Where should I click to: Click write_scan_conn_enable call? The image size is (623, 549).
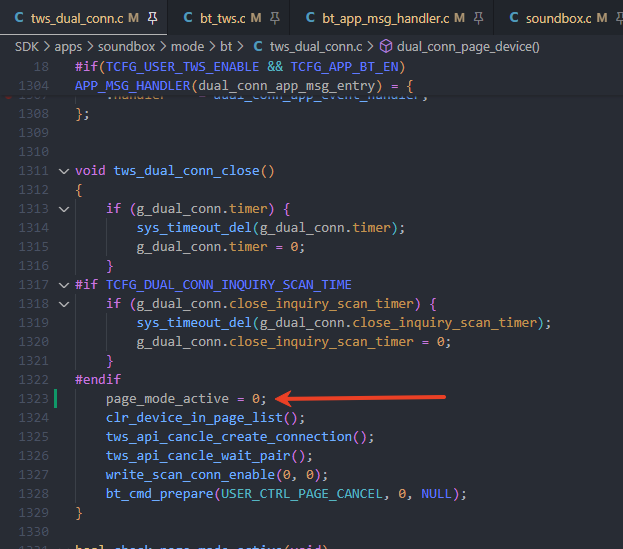[x=190, y=475]
